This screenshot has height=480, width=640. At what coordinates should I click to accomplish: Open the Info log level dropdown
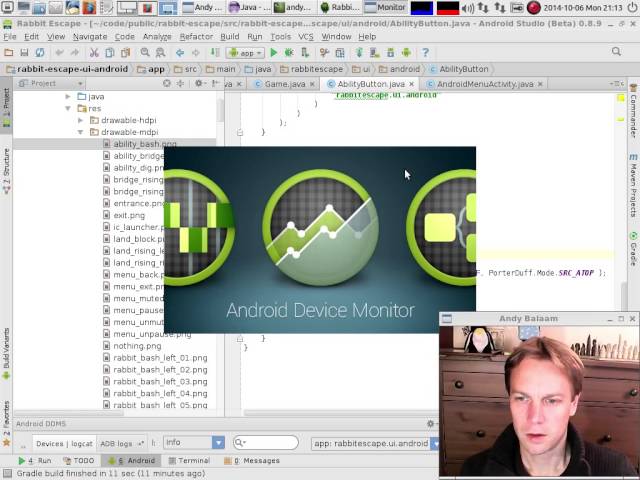coord(194,442)
